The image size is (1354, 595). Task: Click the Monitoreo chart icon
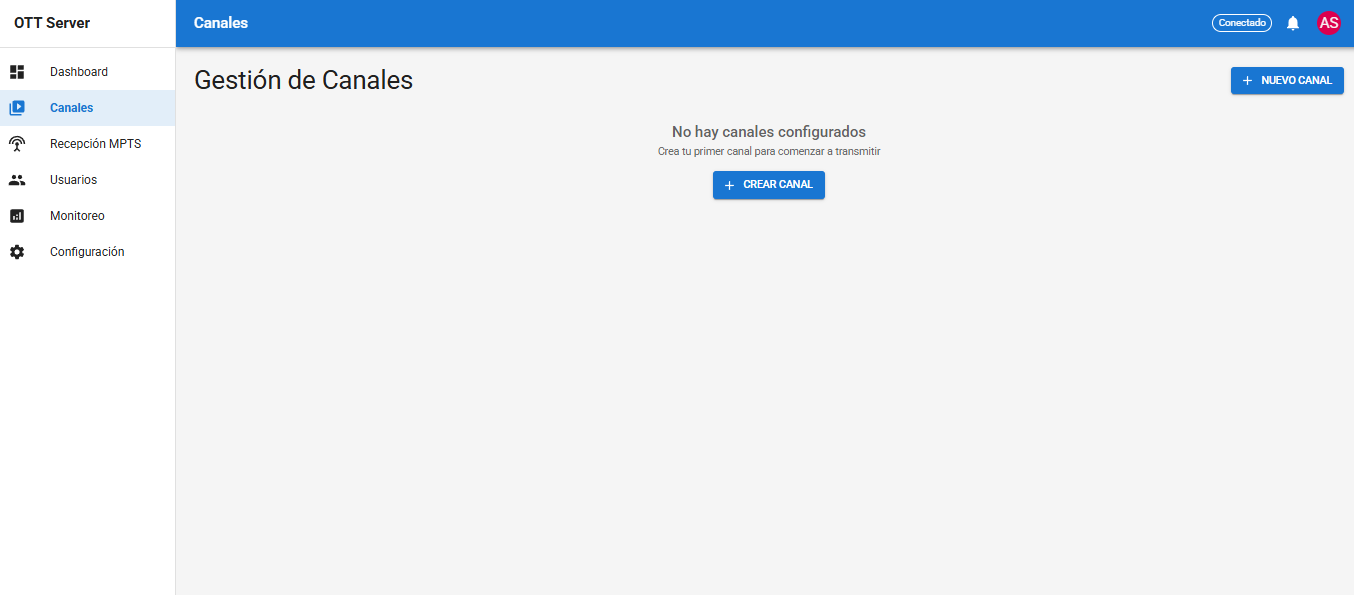coord(17,216)
